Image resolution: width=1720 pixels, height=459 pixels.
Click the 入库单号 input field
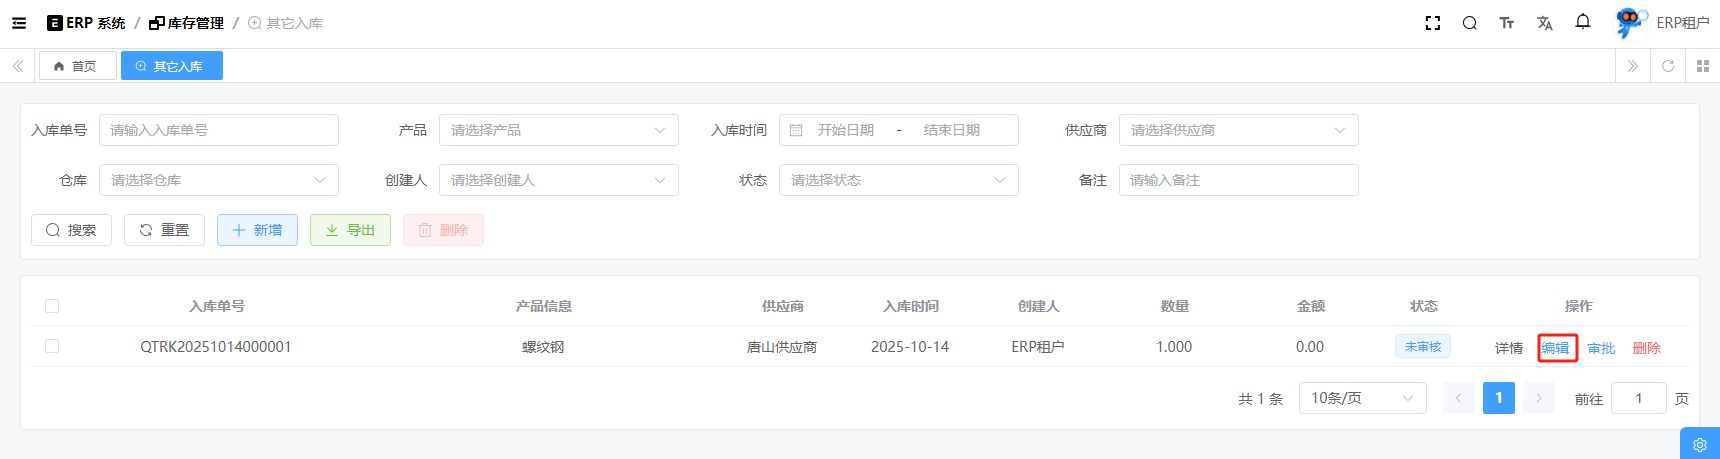pos(218,130)
